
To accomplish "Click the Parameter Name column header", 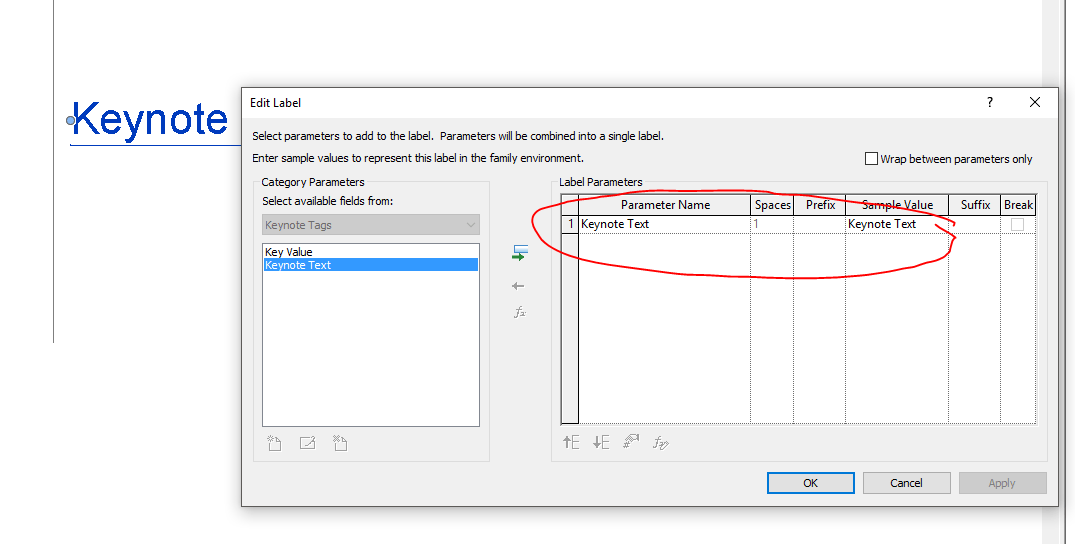I will pos(665,204).
